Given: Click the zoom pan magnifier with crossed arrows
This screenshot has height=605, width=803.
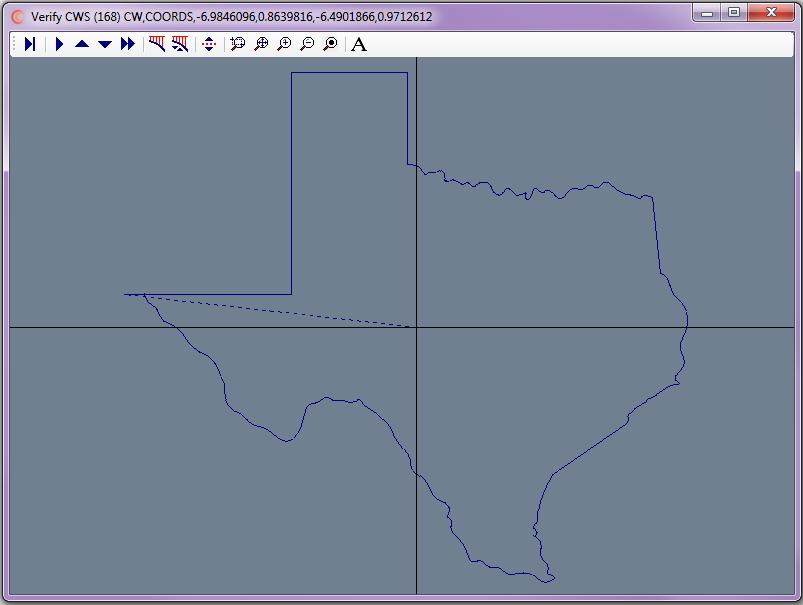Looking at the screenshot, I should 261,44.
